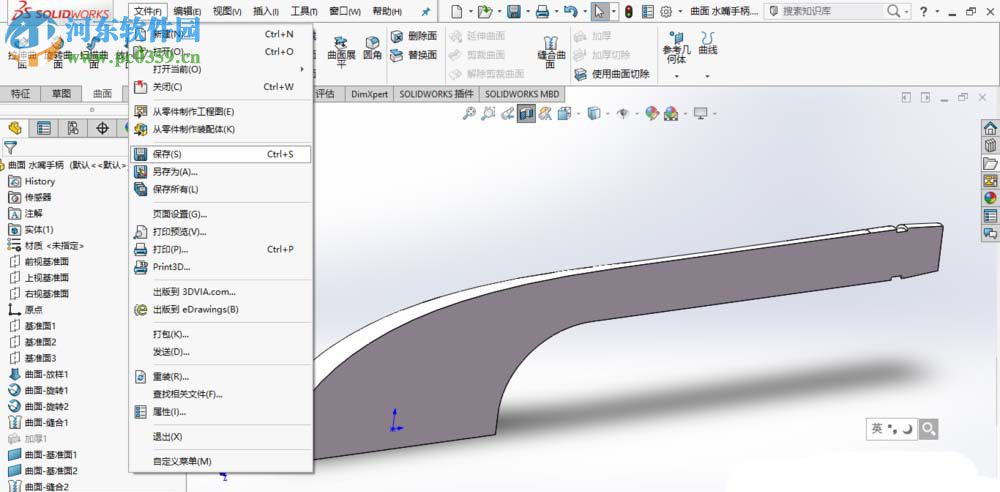Click the Open file folder icon
The image size is (1000, 492).
pyautogui.click(x=485, y=11)
